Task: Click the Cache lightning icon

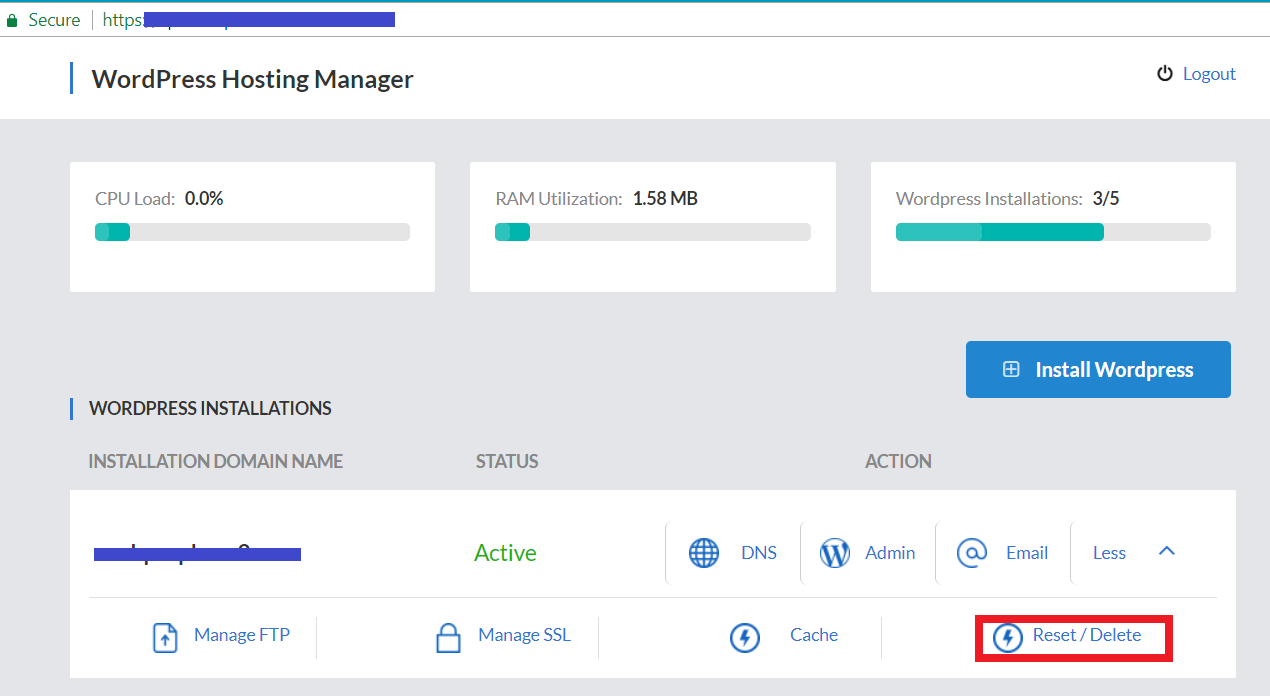Action: (x=745, y=637)
